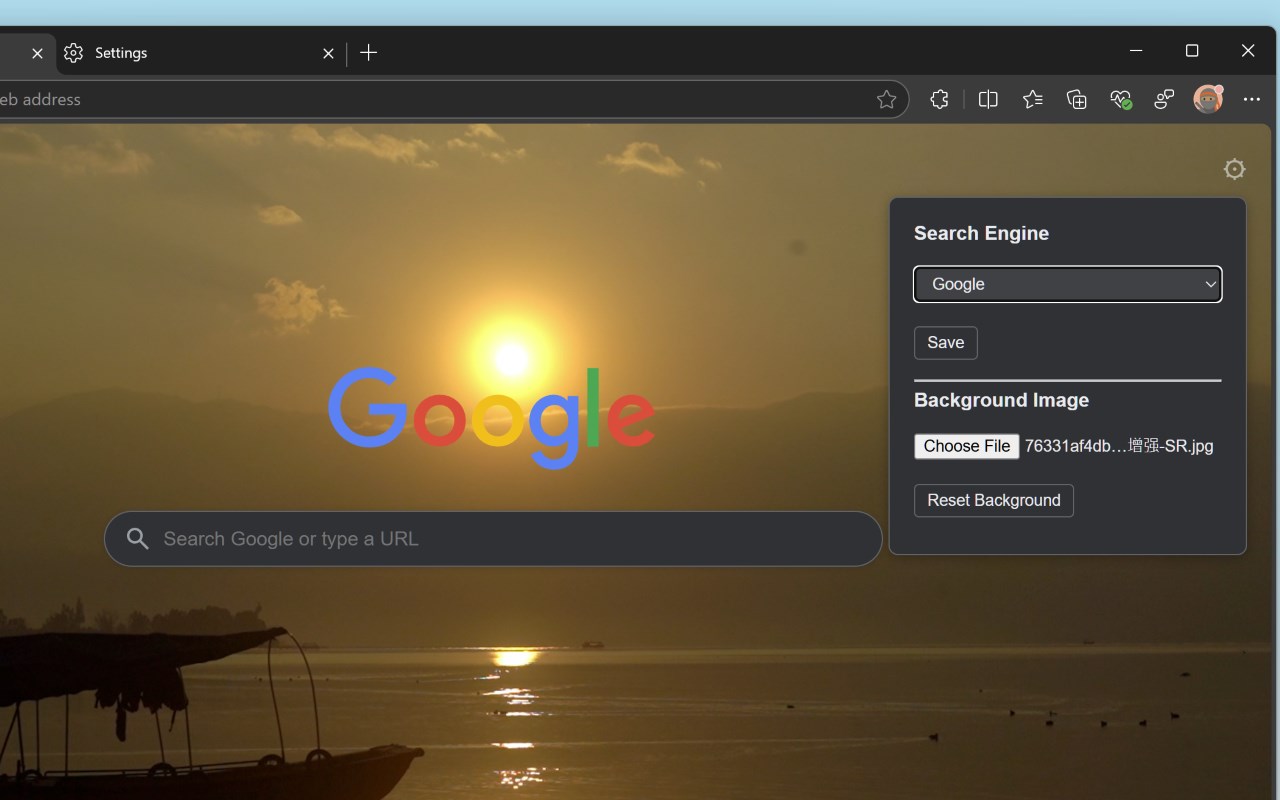Expand the Google search engine dropdown
The width and height of the screenshot is (1280, 800).
click(1068, 284)
